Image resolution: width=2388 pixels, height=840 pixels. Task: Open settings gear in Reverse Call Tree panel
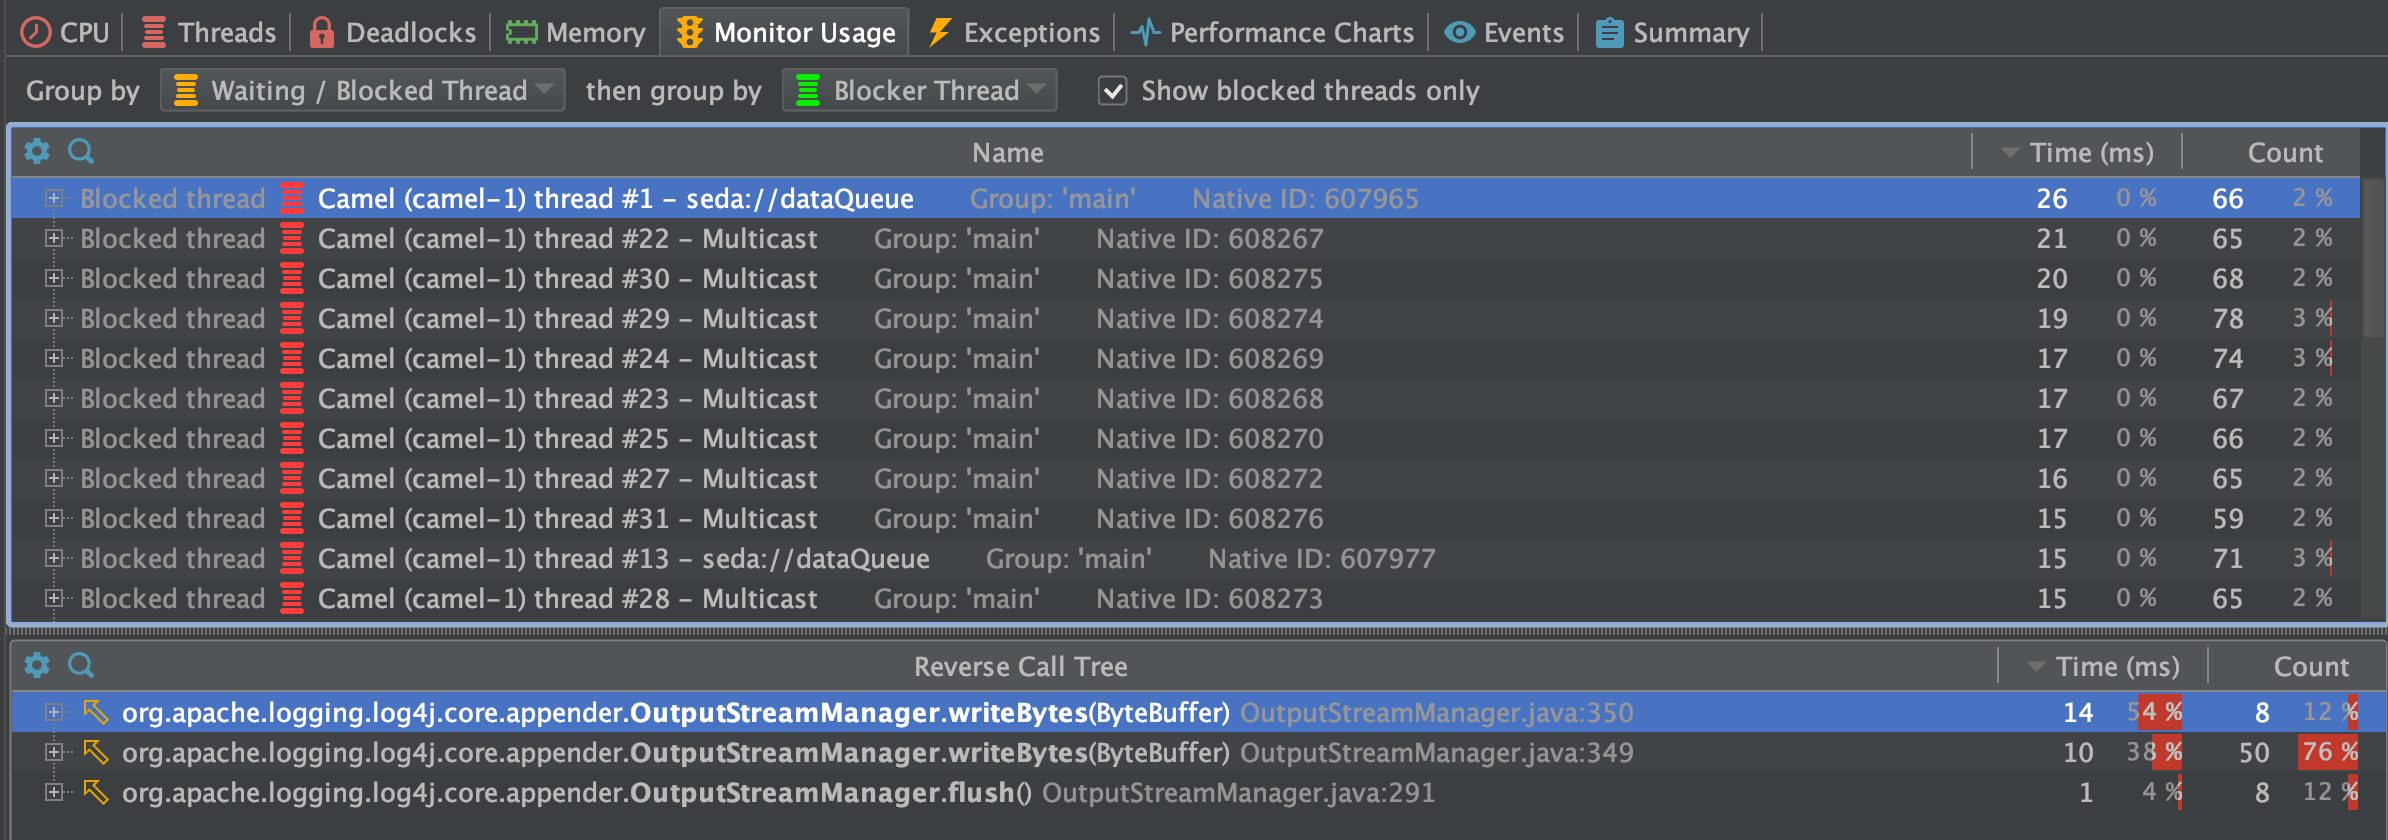(37, 665)
